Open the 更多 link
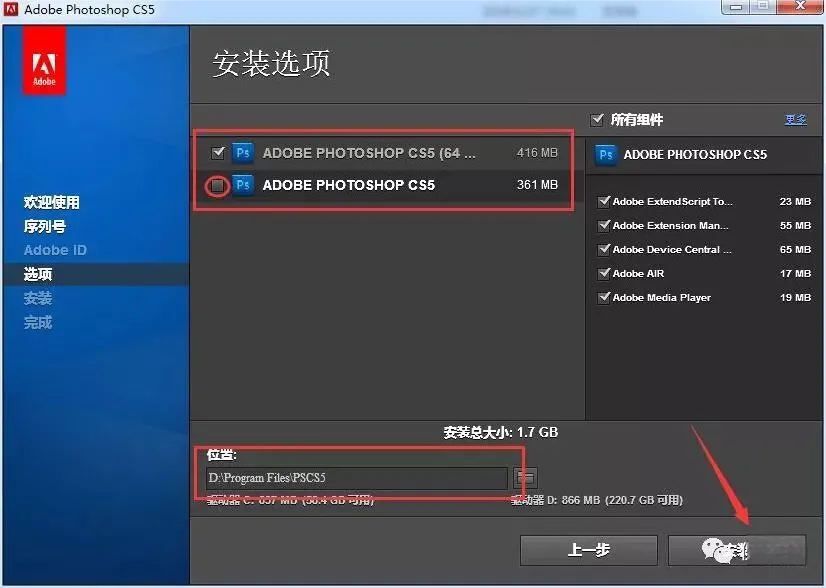Image resolution: width=826 pixels, height=588 pixels. tap(795, 120)
